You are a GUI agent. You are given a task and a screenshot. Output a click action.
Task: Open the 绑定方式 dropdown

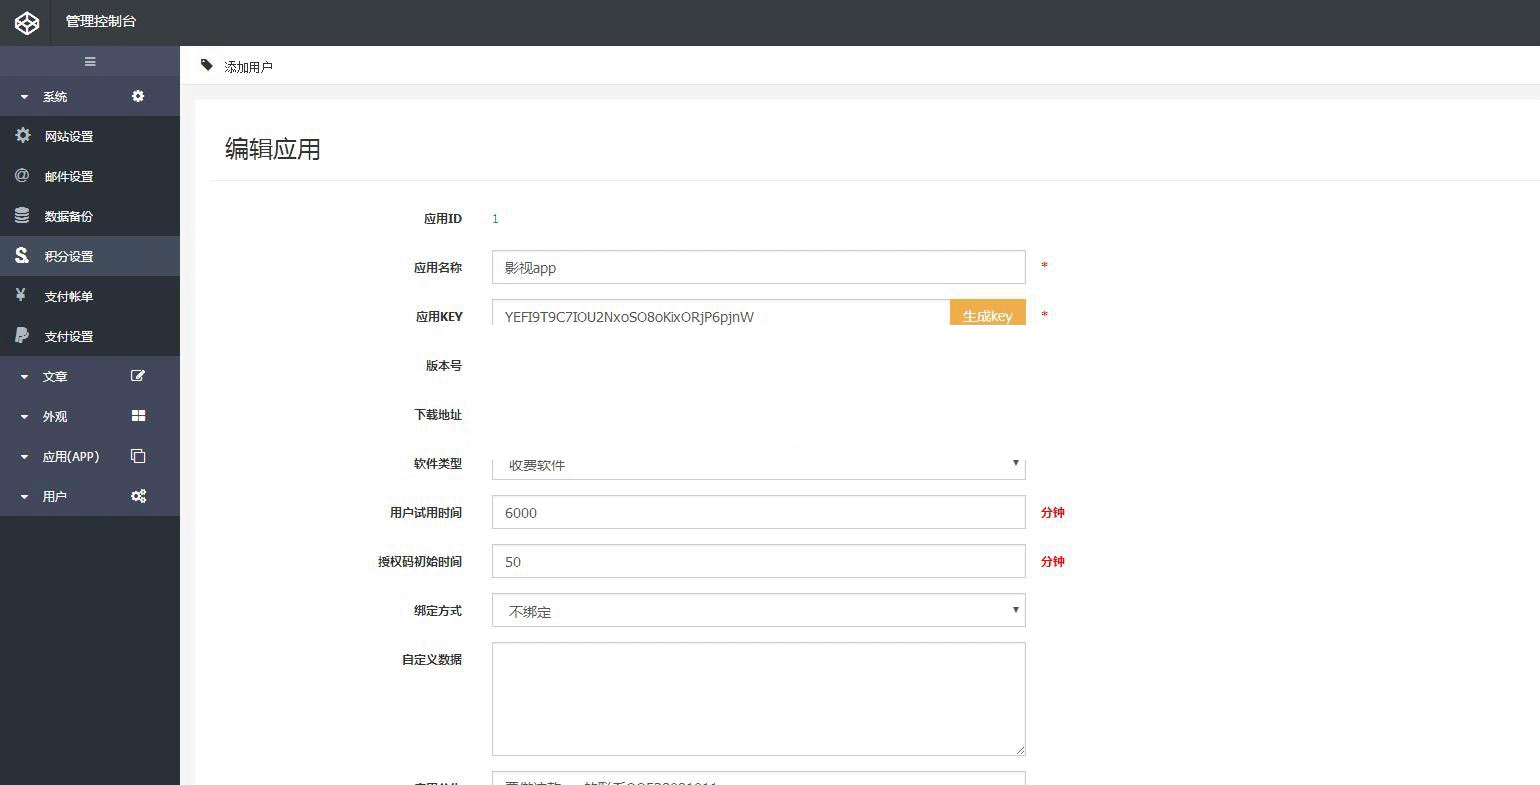759,610
